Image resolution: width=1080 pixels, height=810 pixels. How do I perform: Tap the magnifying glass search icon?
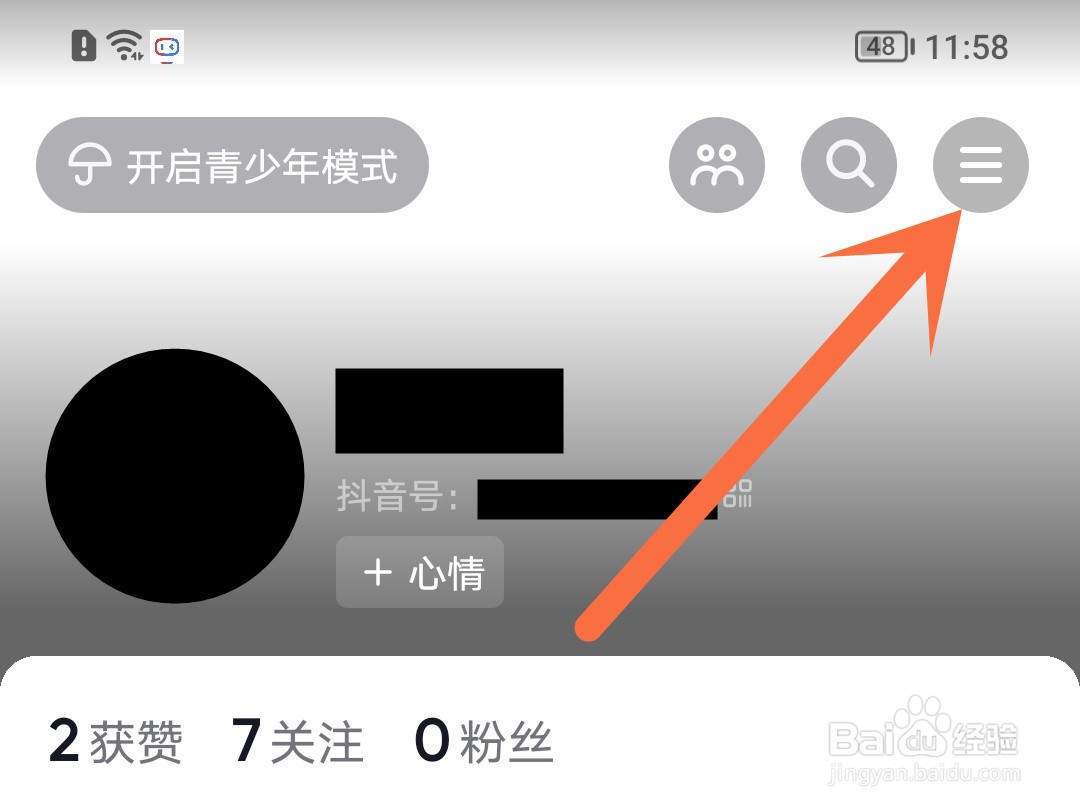coord(849,165)
